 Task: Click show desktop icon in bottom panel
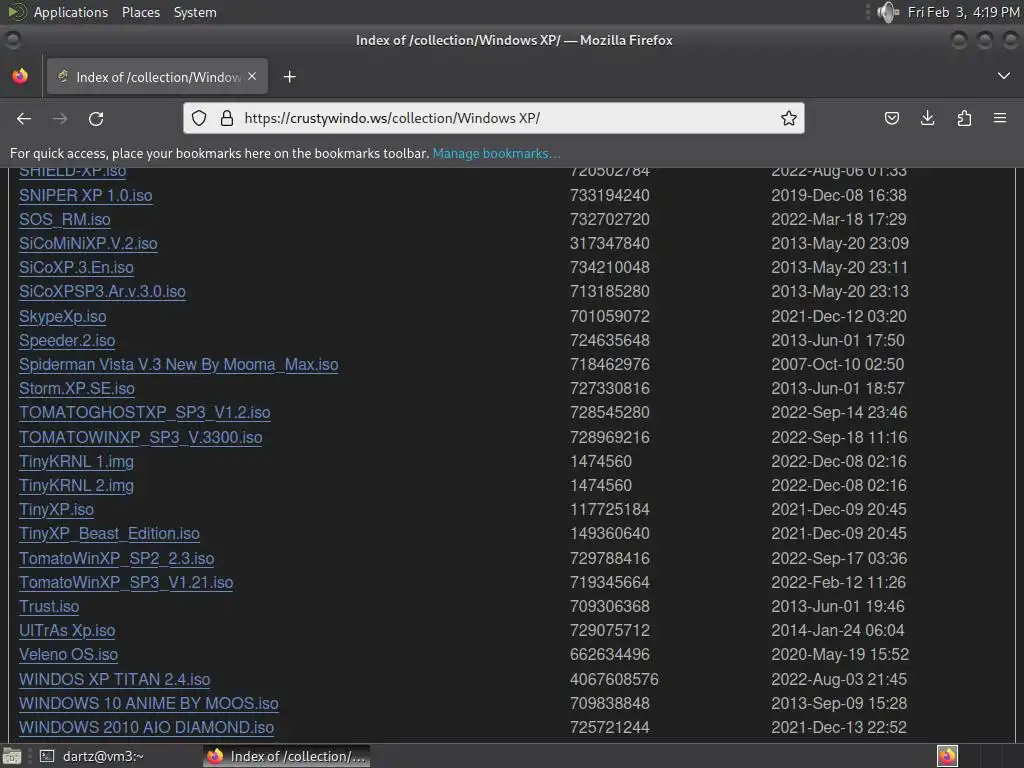pyautogui.click(x=12, y=756)
